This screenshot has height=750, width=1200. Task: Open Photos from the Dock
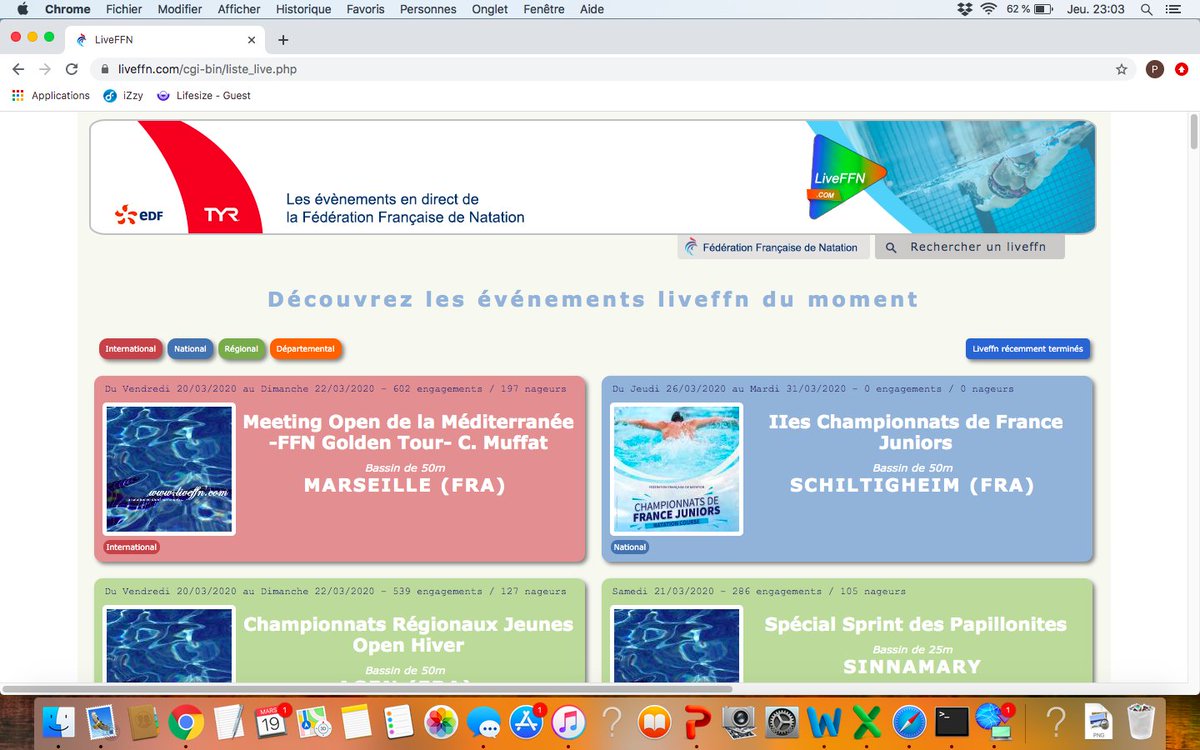[x=441, y=721]
